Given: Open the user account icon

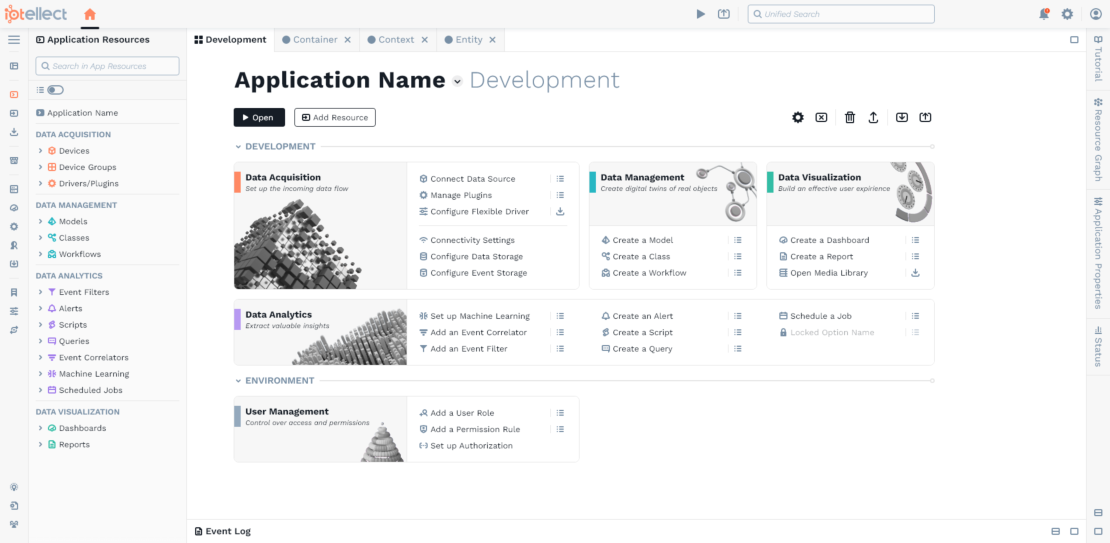Looking at the screenshot, I should click(x=1096, y=14).
